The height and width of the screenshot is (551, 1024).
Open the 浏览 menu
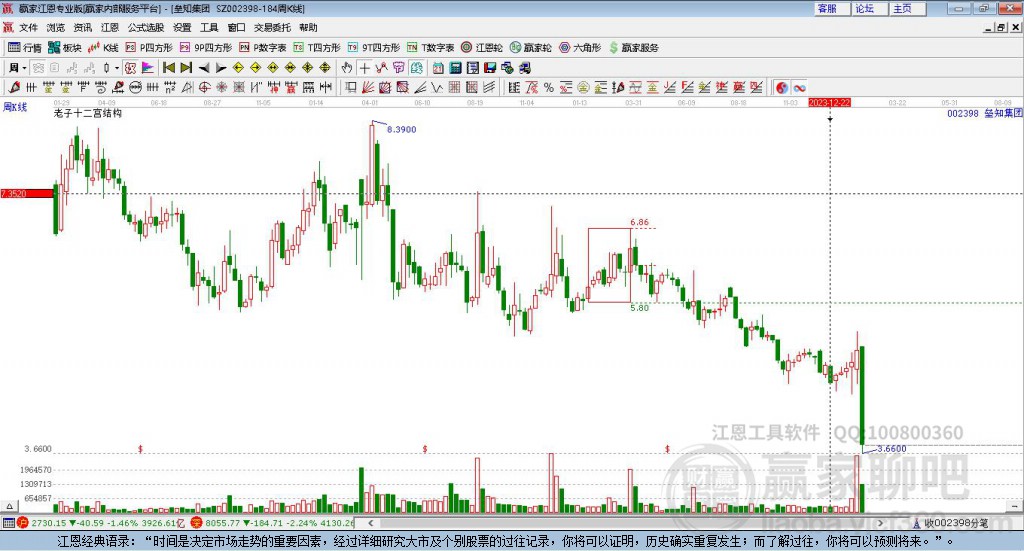click(x=56, y=27)
